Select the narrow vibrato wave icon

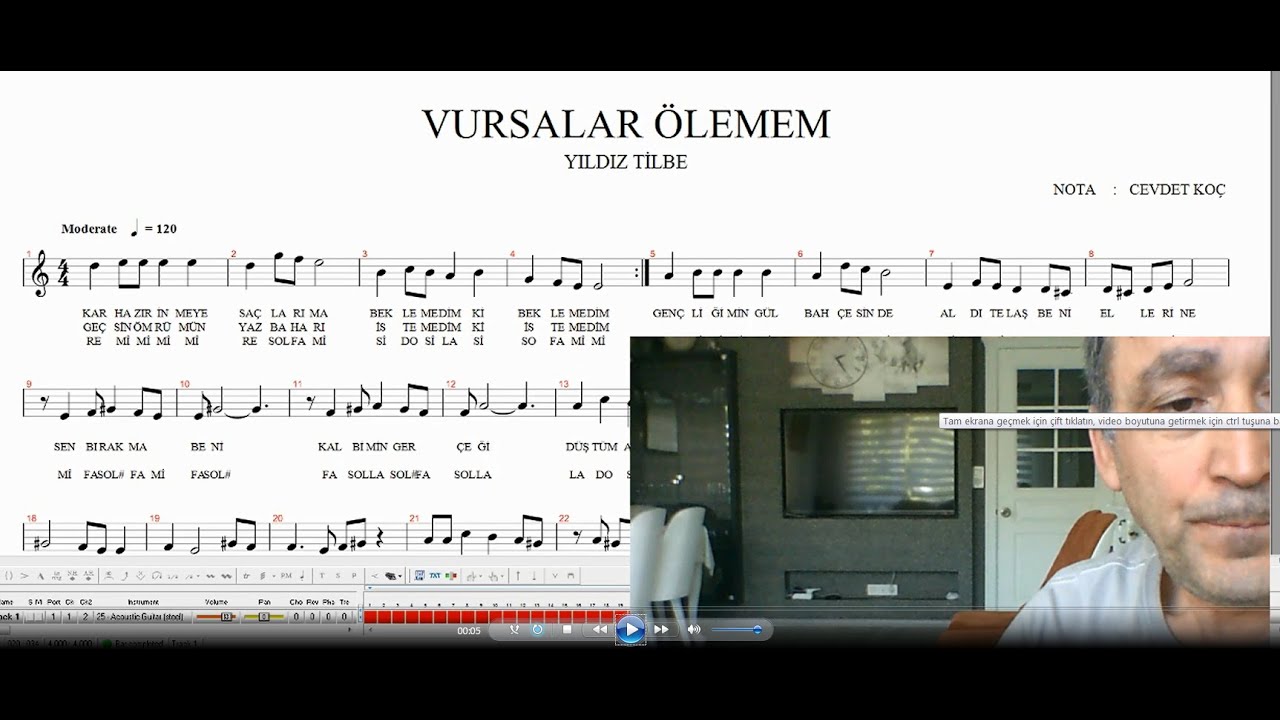tap(210, 576)
